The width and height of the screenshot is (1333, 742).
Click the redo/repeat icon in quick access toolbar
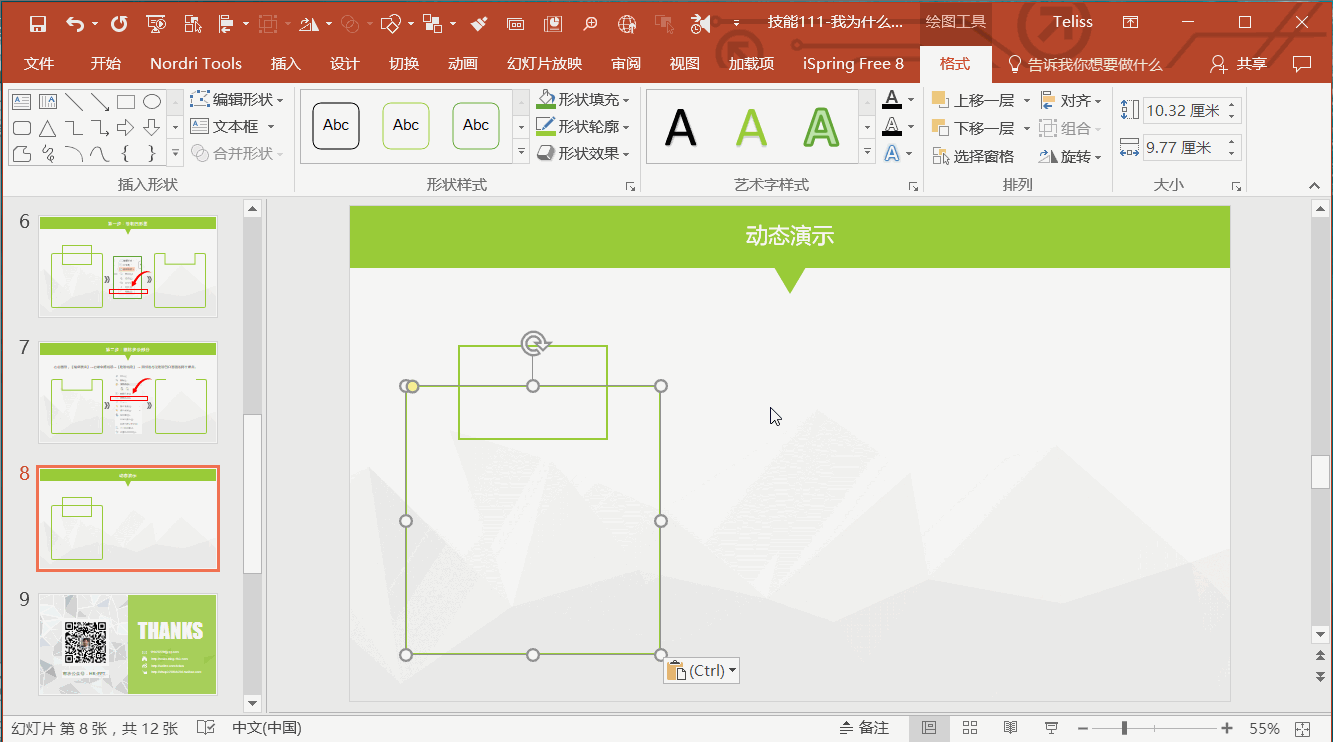pos(119,23)
